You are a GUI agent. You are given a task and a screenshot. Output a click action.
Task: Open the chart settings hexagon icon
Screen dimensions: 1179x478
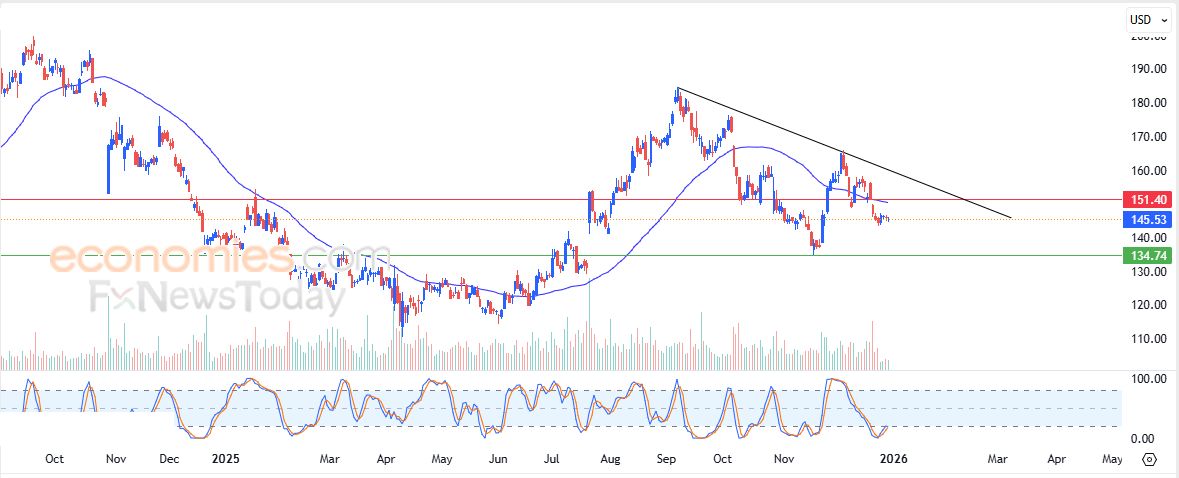(1149, 459)
